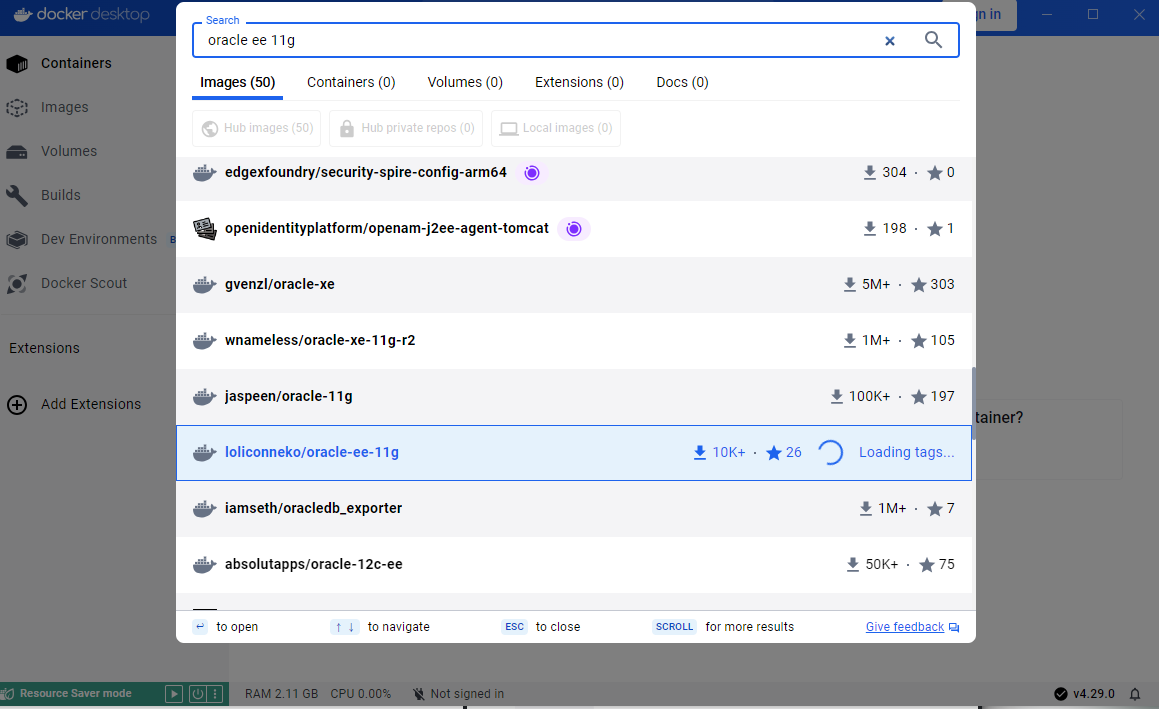Click the magnifier search icon

coord(934,40)
